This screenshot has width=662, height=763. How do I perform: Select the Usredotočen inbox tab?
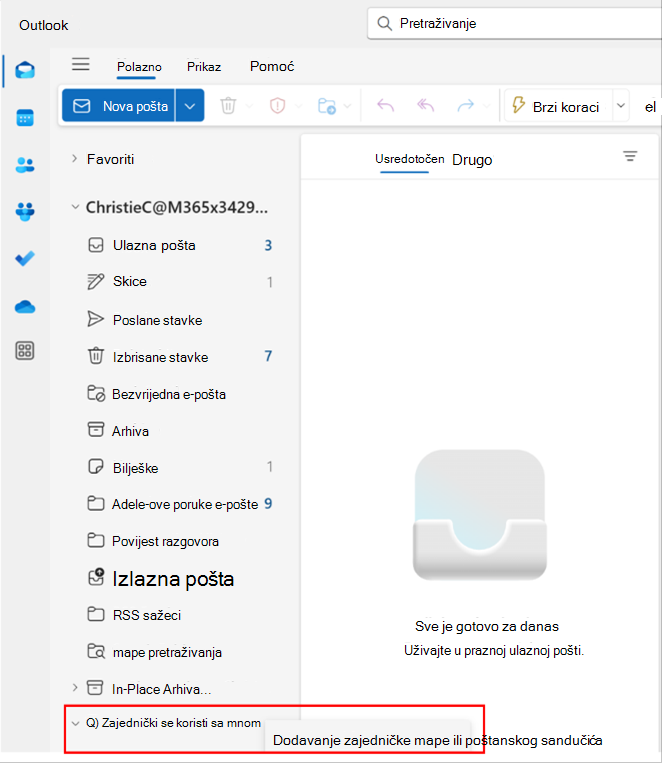(x=409, y=159)
